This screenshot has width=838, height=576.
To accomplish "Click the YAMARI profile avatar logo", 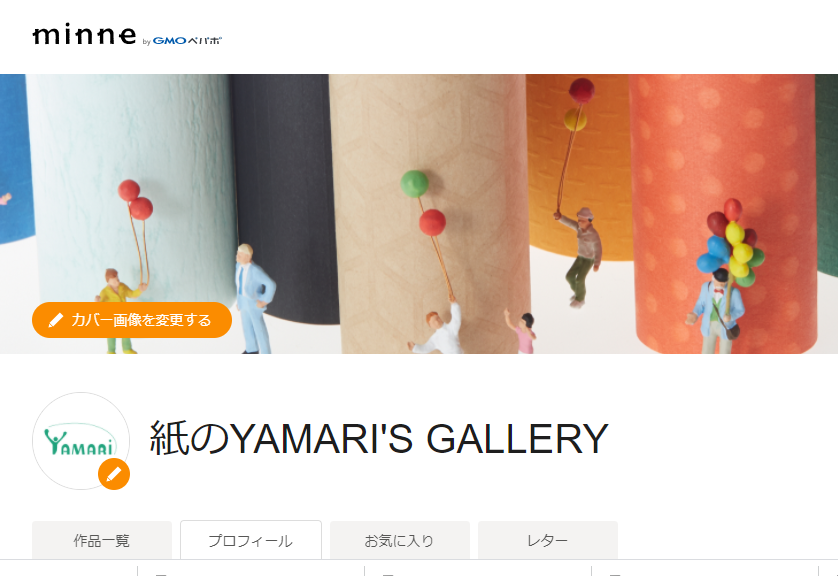I will point(81,441).
